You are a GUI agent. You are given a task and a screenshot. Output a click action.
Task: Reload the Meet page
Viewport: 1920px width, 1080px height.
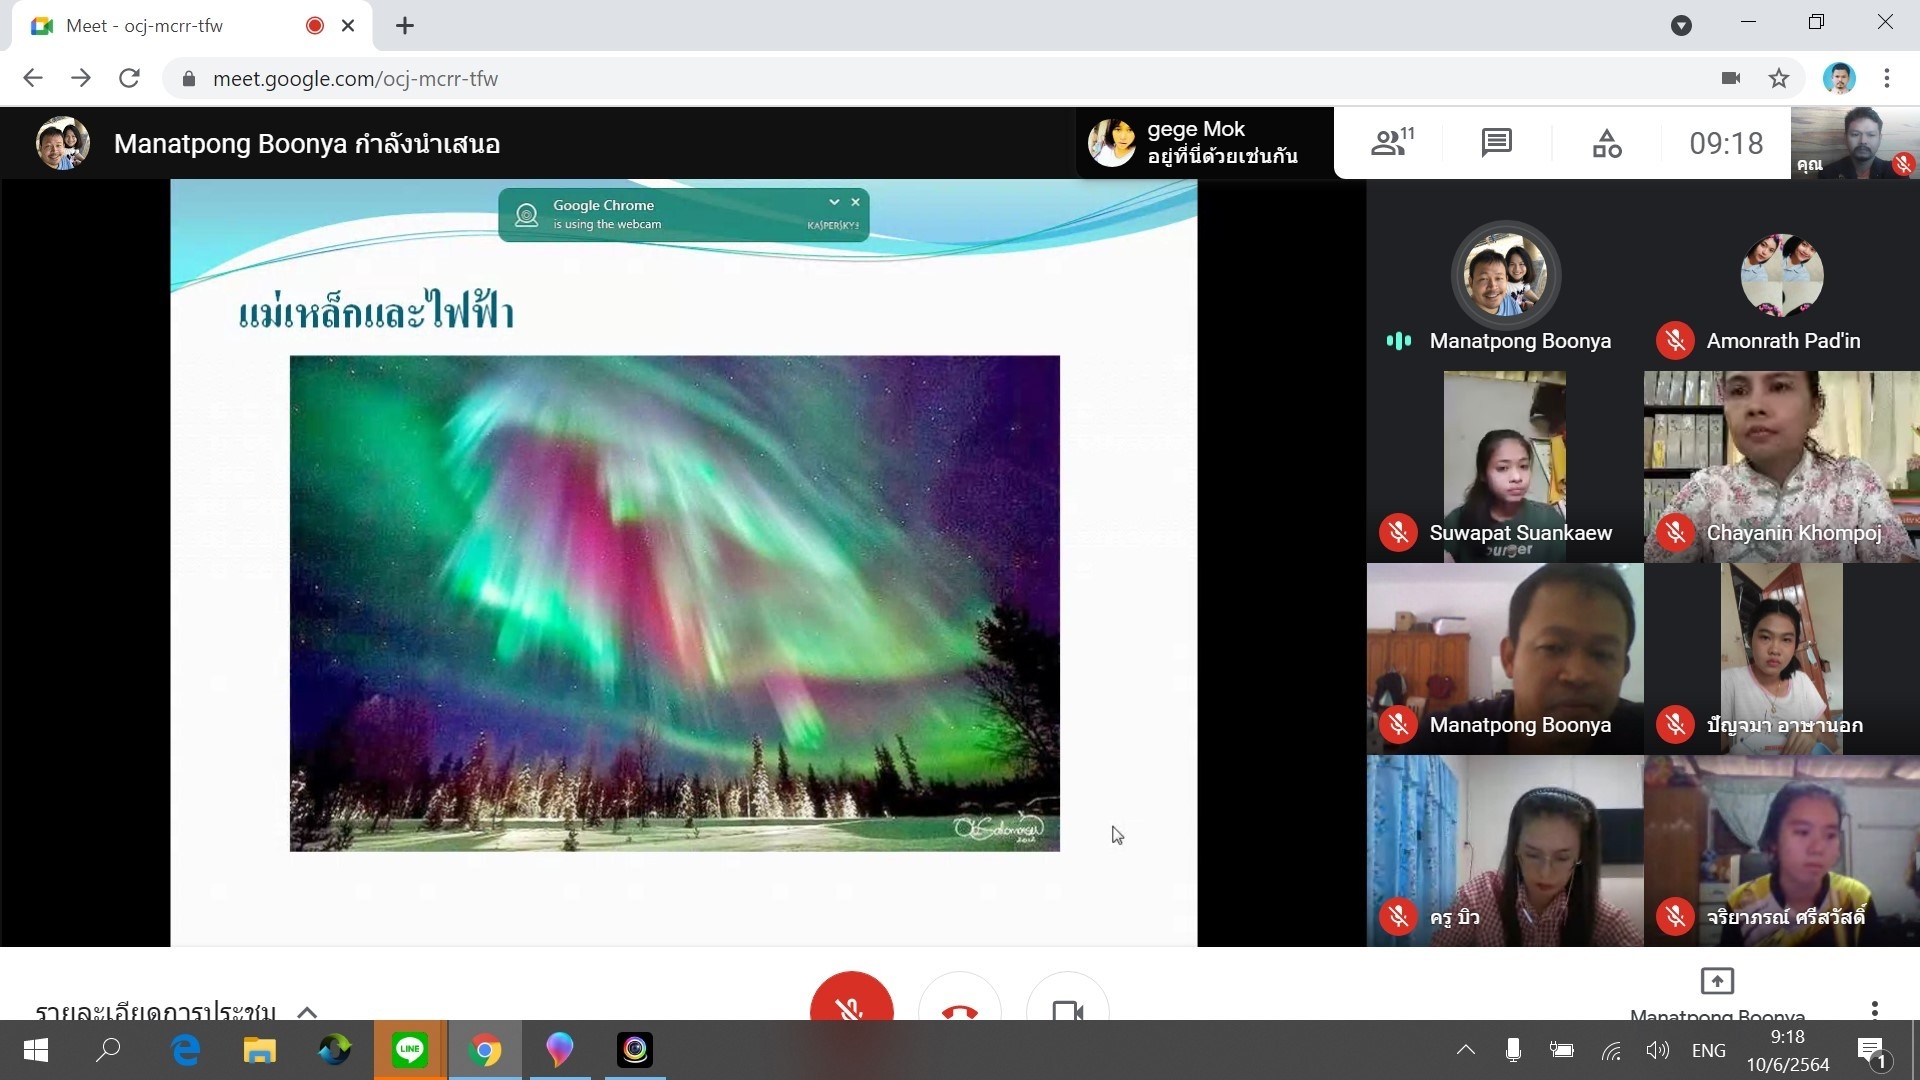coord(129,78)
